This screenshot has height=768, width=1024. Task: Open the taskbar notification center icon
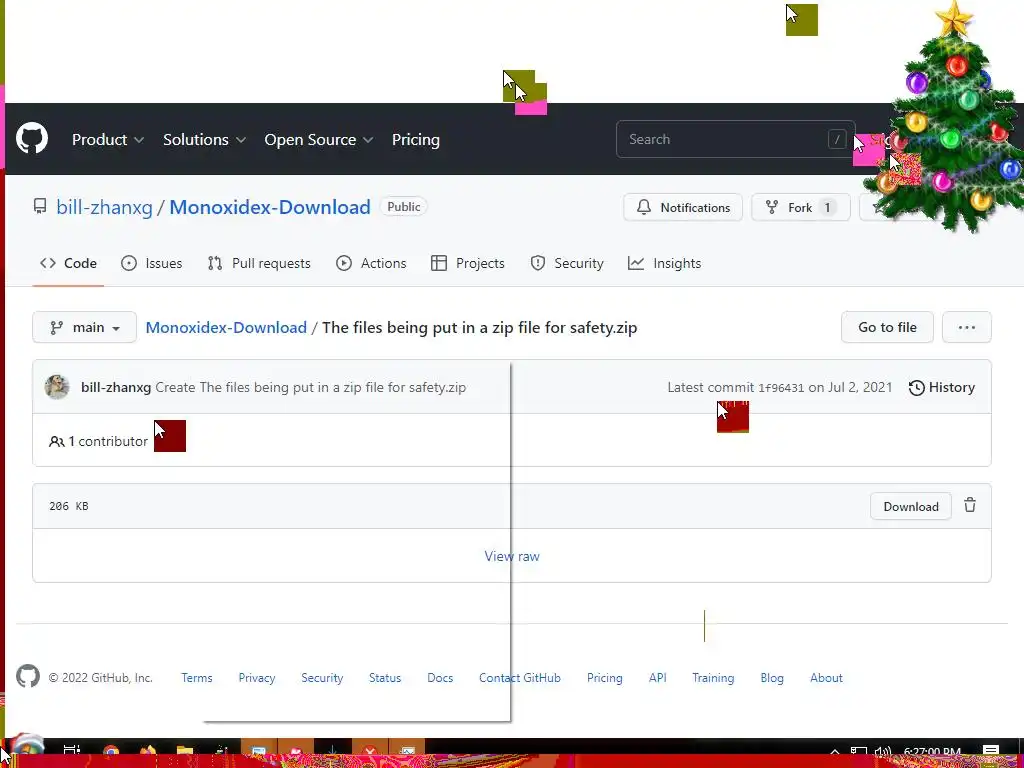click(x=991, y=751)
